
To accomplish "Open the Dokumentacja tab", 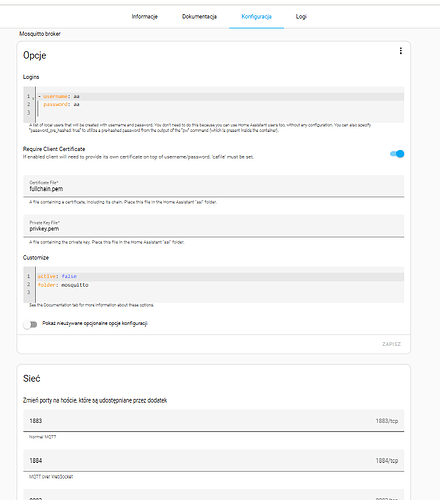I will point(199,17).
